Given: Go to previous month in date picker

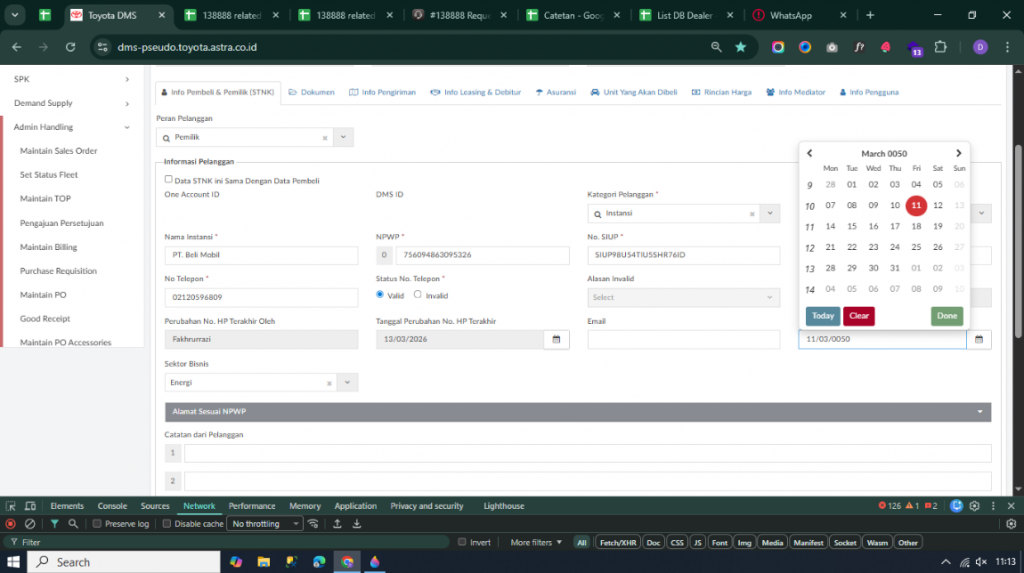Looking at the screenshot, I should click(810, 153).
